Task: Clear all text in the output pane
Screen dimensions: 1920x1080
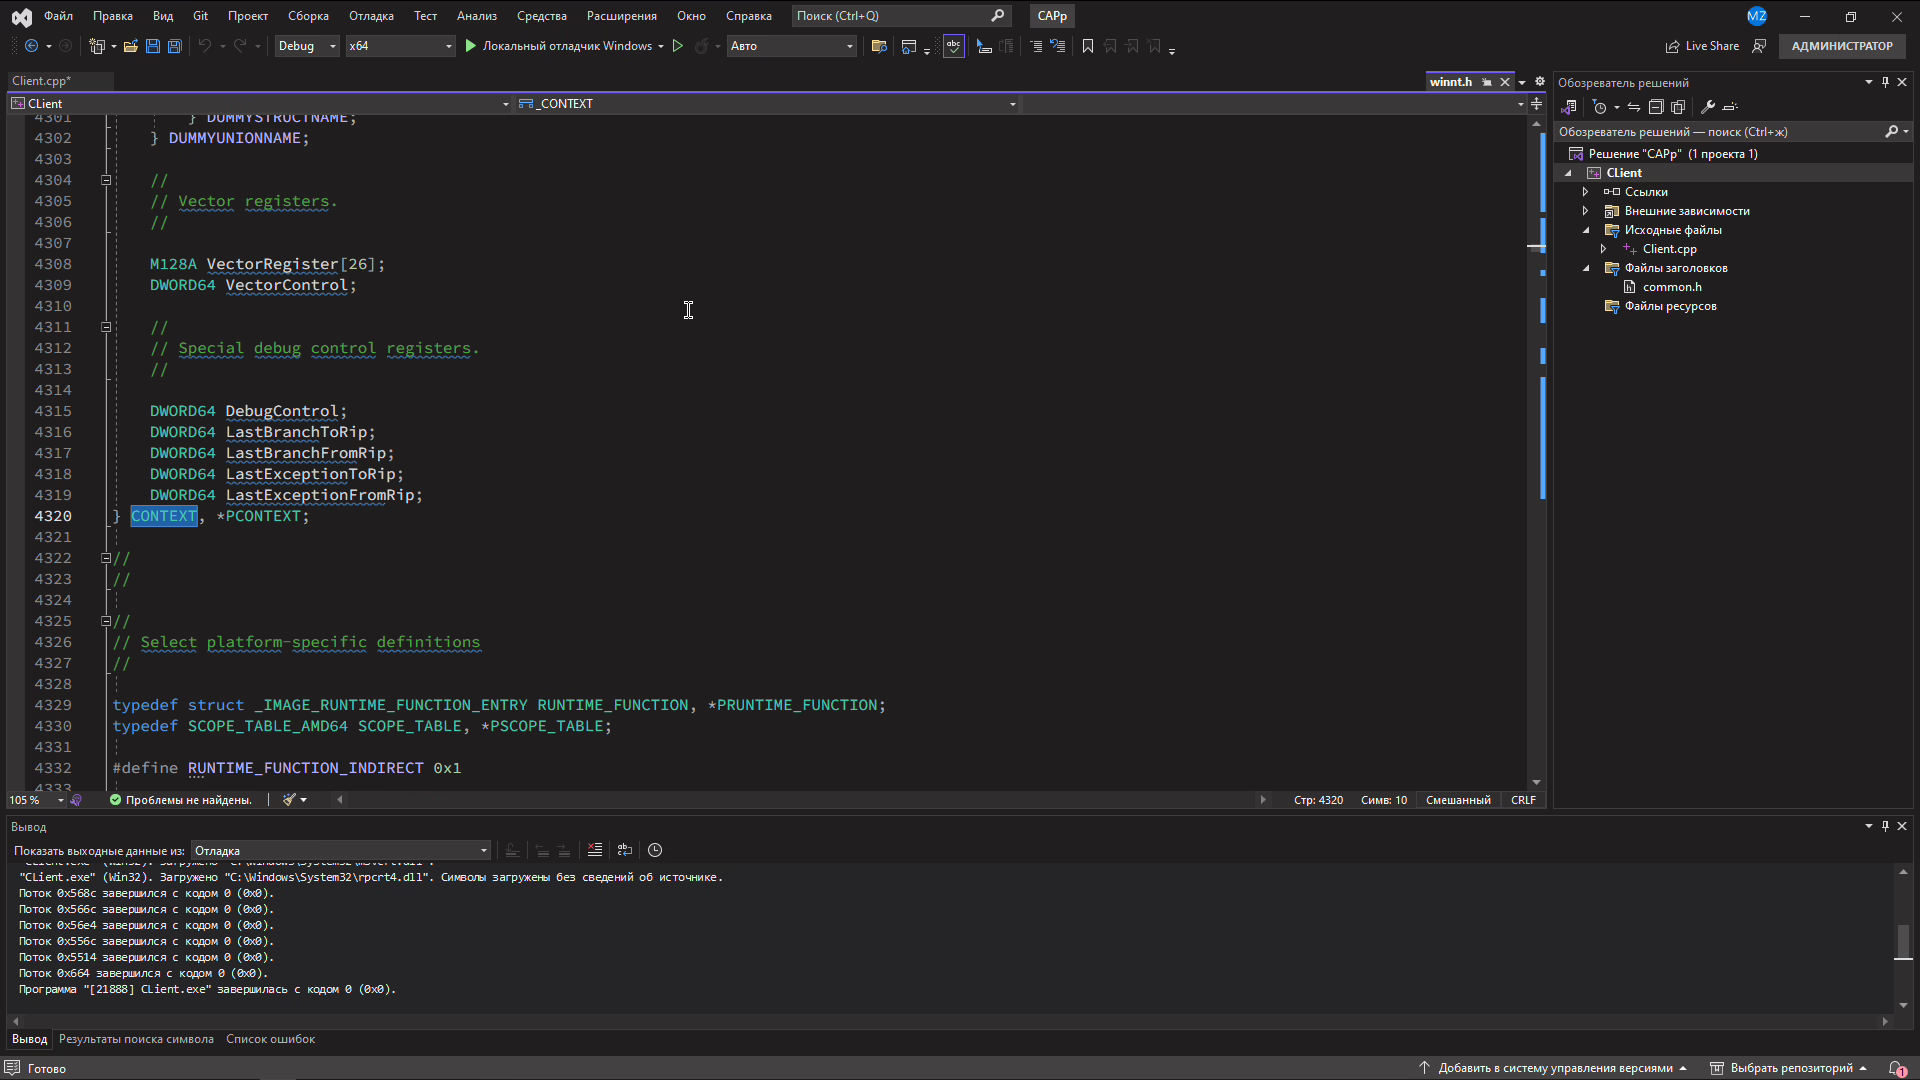Action: [595, 850]
